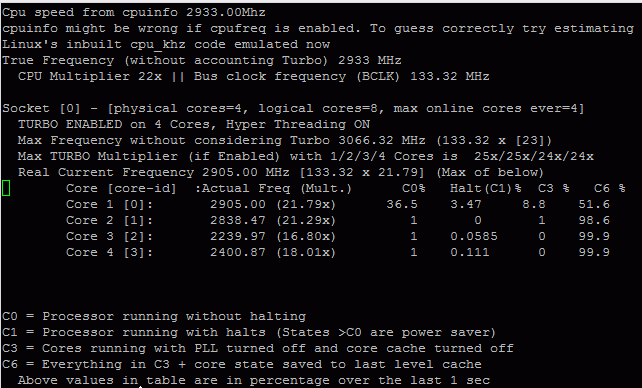Click the Core 3 [2] row label
The width and height of the screenshot is (642, 388).
pos(109,236)
